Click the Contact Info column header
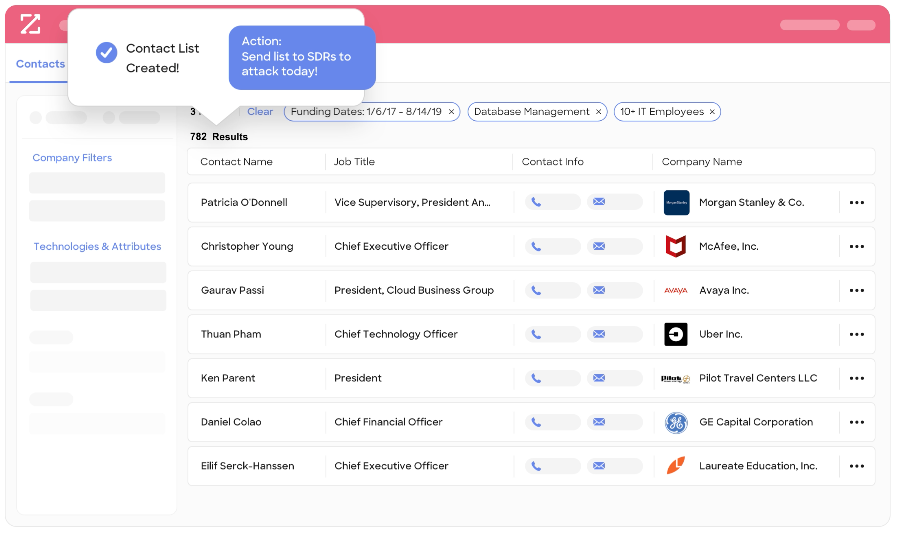 click(x=552, y=162)
